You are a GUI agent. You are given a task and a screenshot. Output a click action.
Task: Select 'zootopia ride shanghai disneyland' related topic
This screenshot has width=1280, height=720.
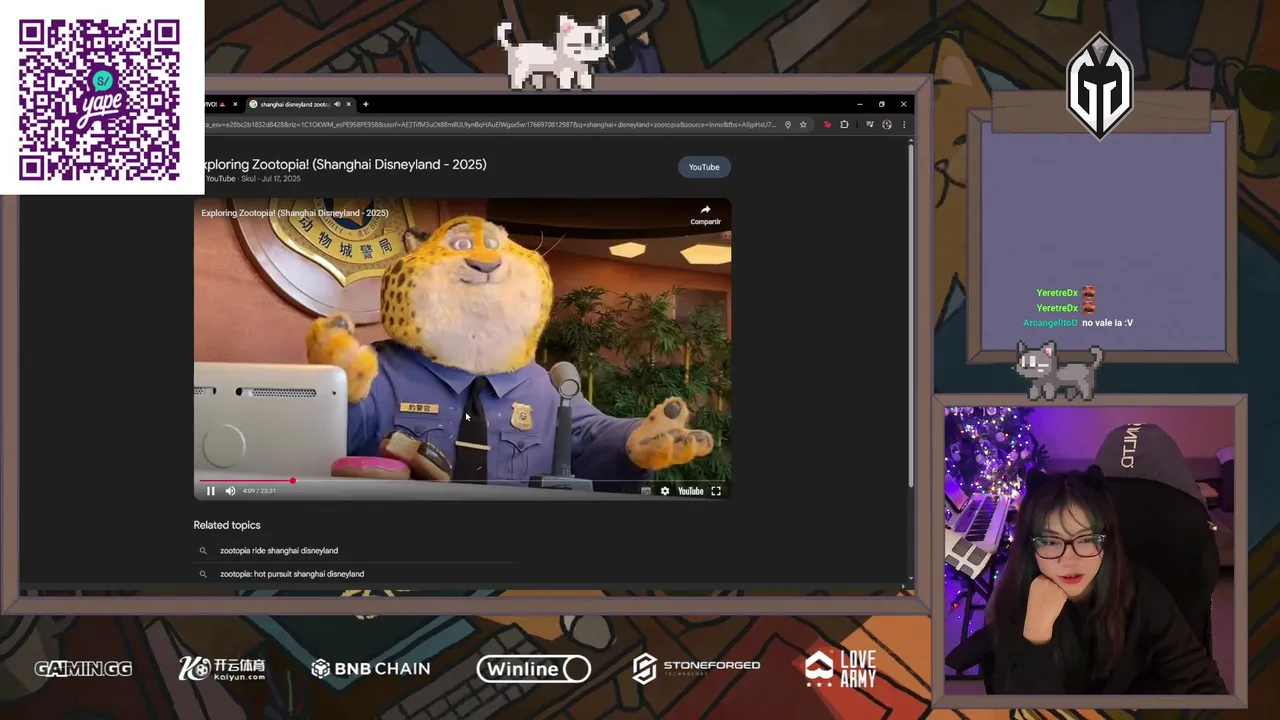click(279, 550)
